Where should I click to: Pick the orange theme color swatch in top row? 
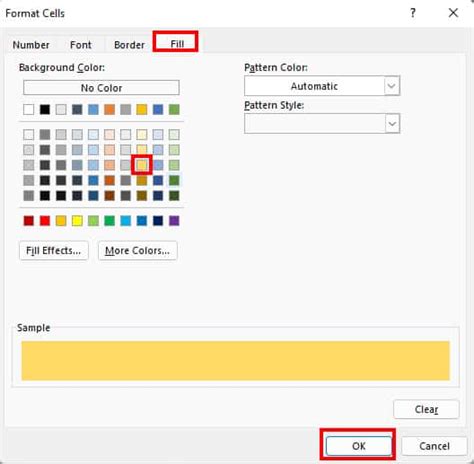pyautogui.click(x=109, y=109)
